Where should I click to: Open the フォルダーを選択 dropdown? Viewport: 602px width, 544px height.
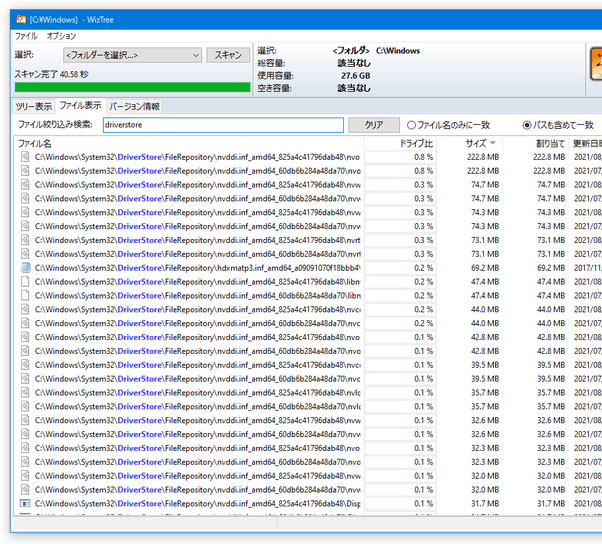132,55
